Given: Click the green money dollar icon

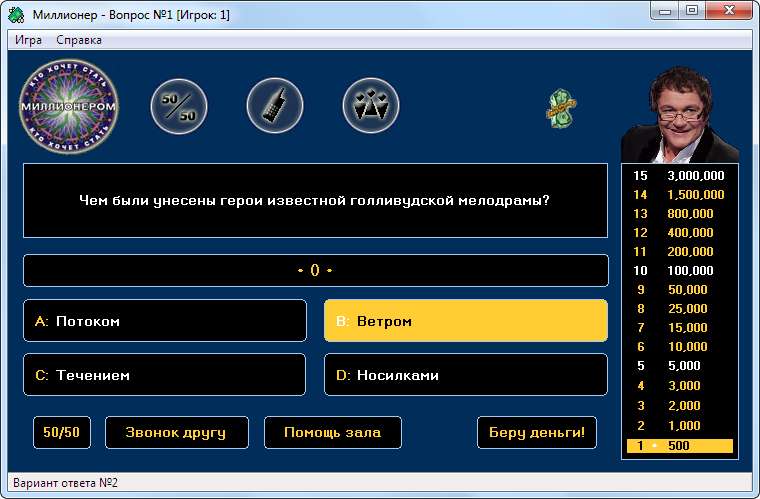Looking at the screenshot, I should pos(561,109).
